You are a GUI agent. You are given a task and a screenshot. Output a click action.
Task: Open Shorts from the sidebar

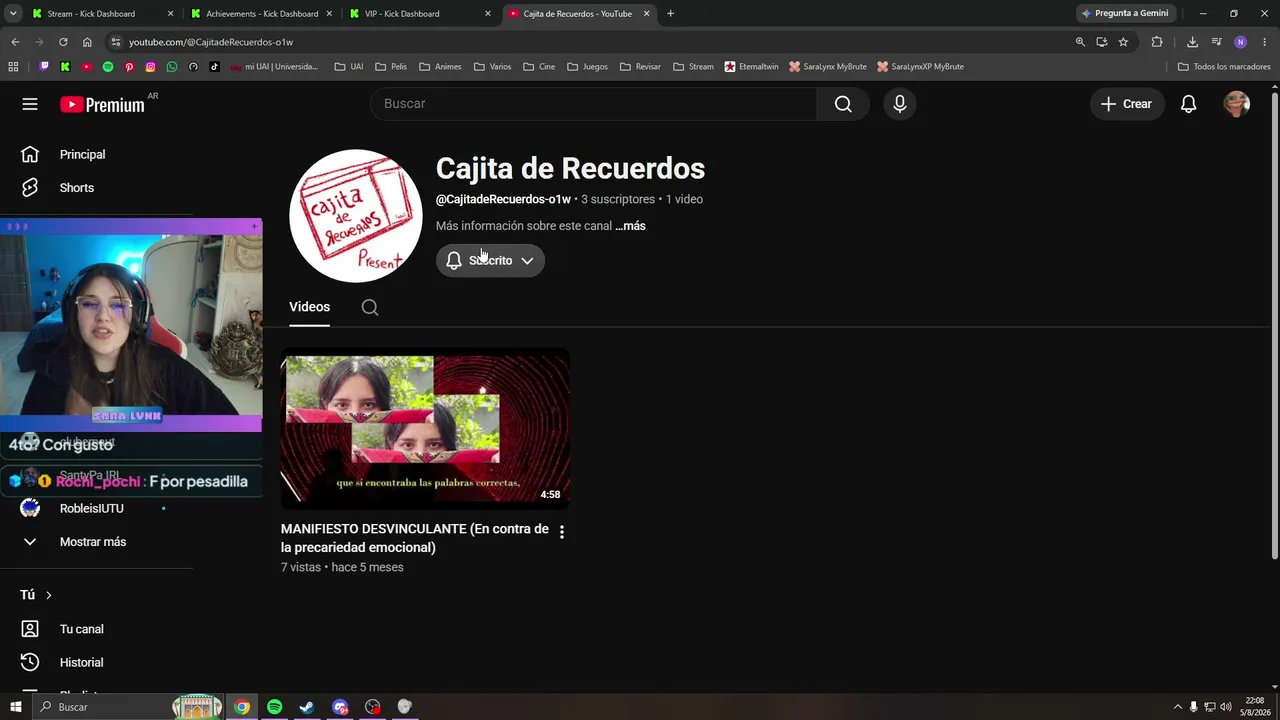tap(77, 188)
